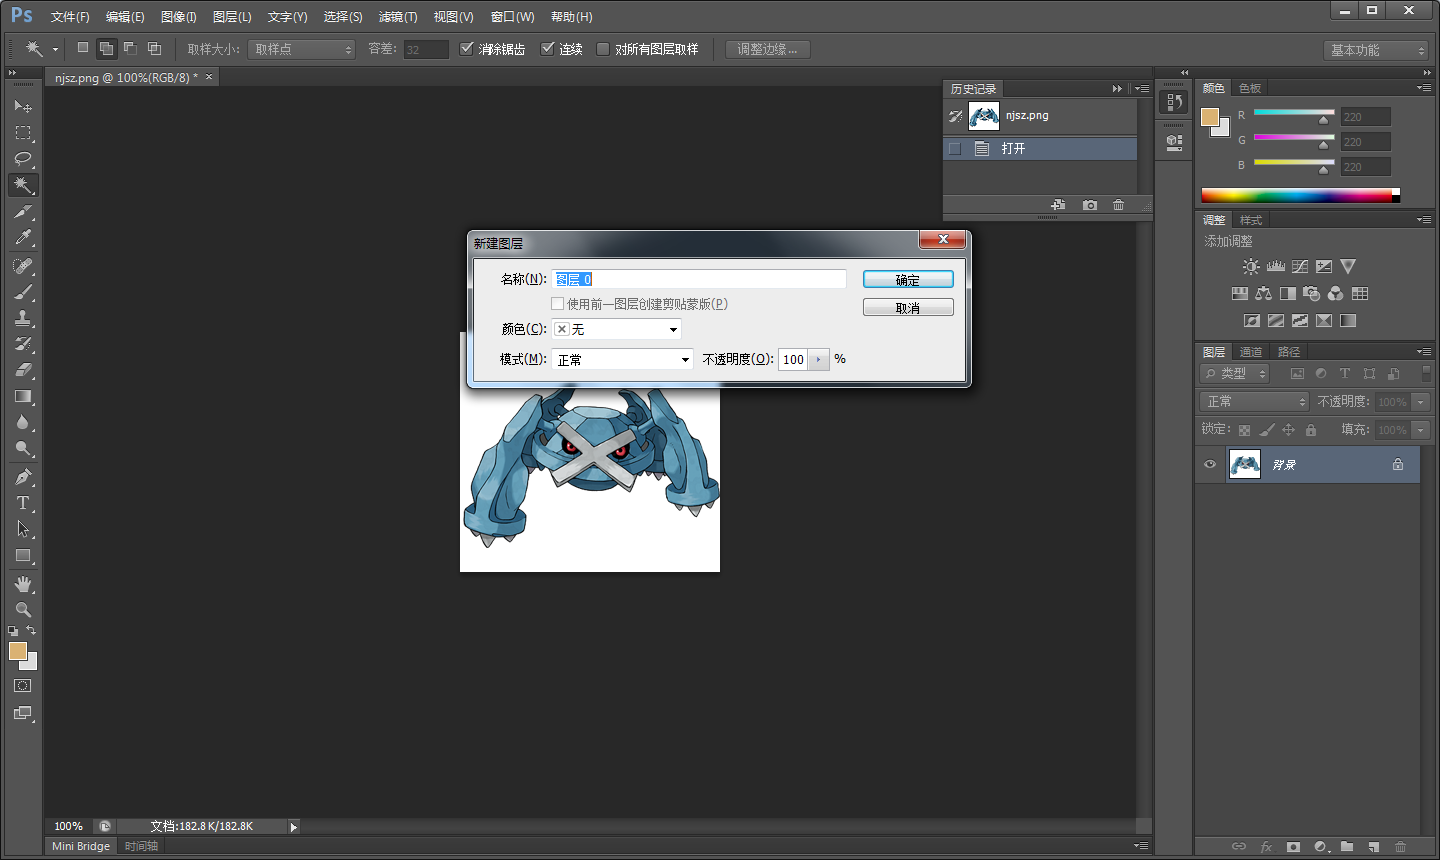This screenshot has height=860, width=1440.
Task: Expand the 基本功能 workspace dropdown
Action: click(x=1376, y=50)
